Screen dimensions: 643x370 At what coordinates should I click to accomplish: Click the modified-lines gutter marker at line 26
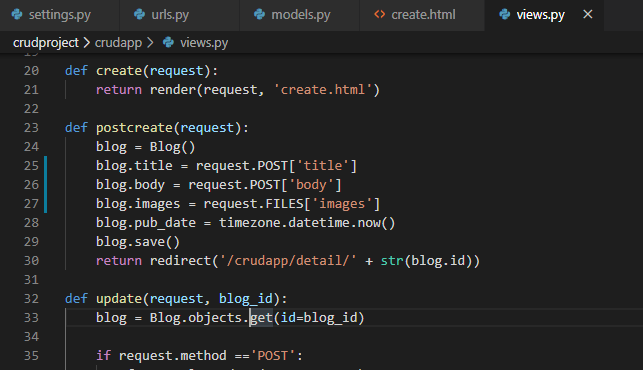pyautogui.click(x=46, y=185)
